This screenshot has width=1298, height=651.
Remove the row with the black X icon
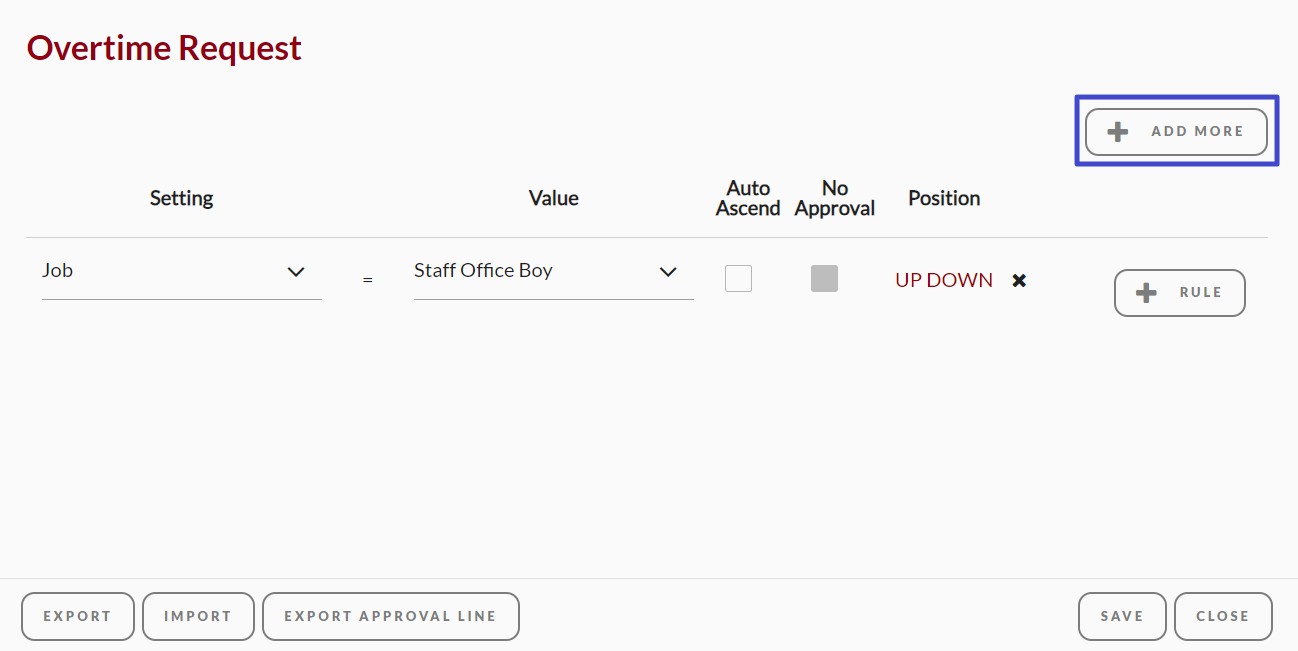click(x=1019, y=281)
